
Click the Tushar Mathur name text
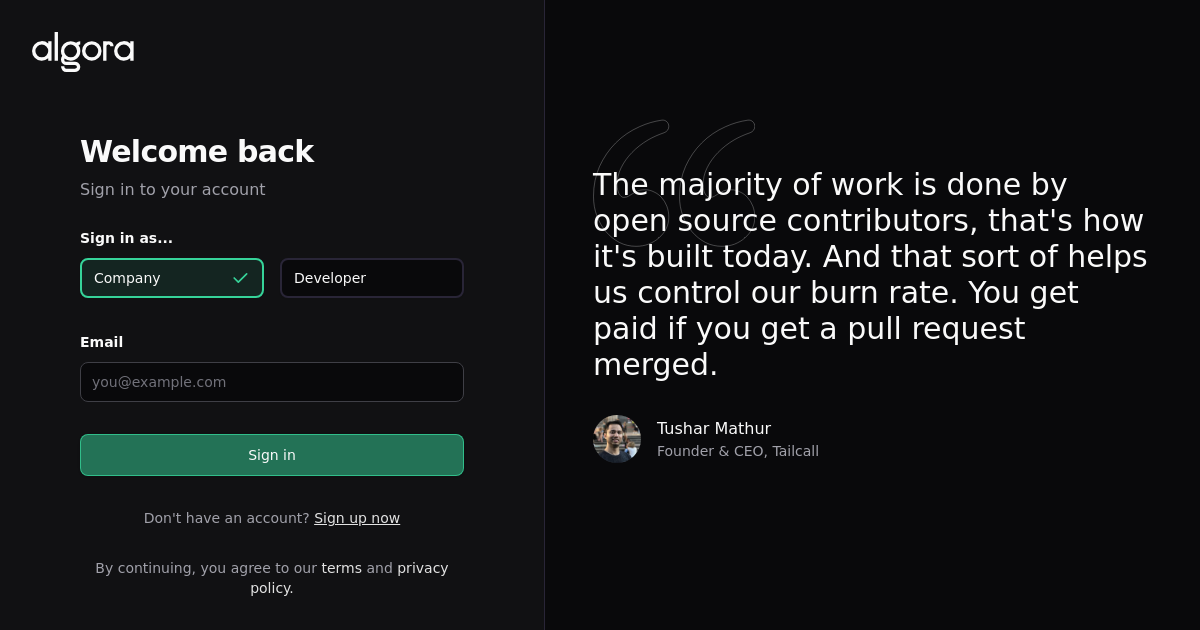pos(714,428)
